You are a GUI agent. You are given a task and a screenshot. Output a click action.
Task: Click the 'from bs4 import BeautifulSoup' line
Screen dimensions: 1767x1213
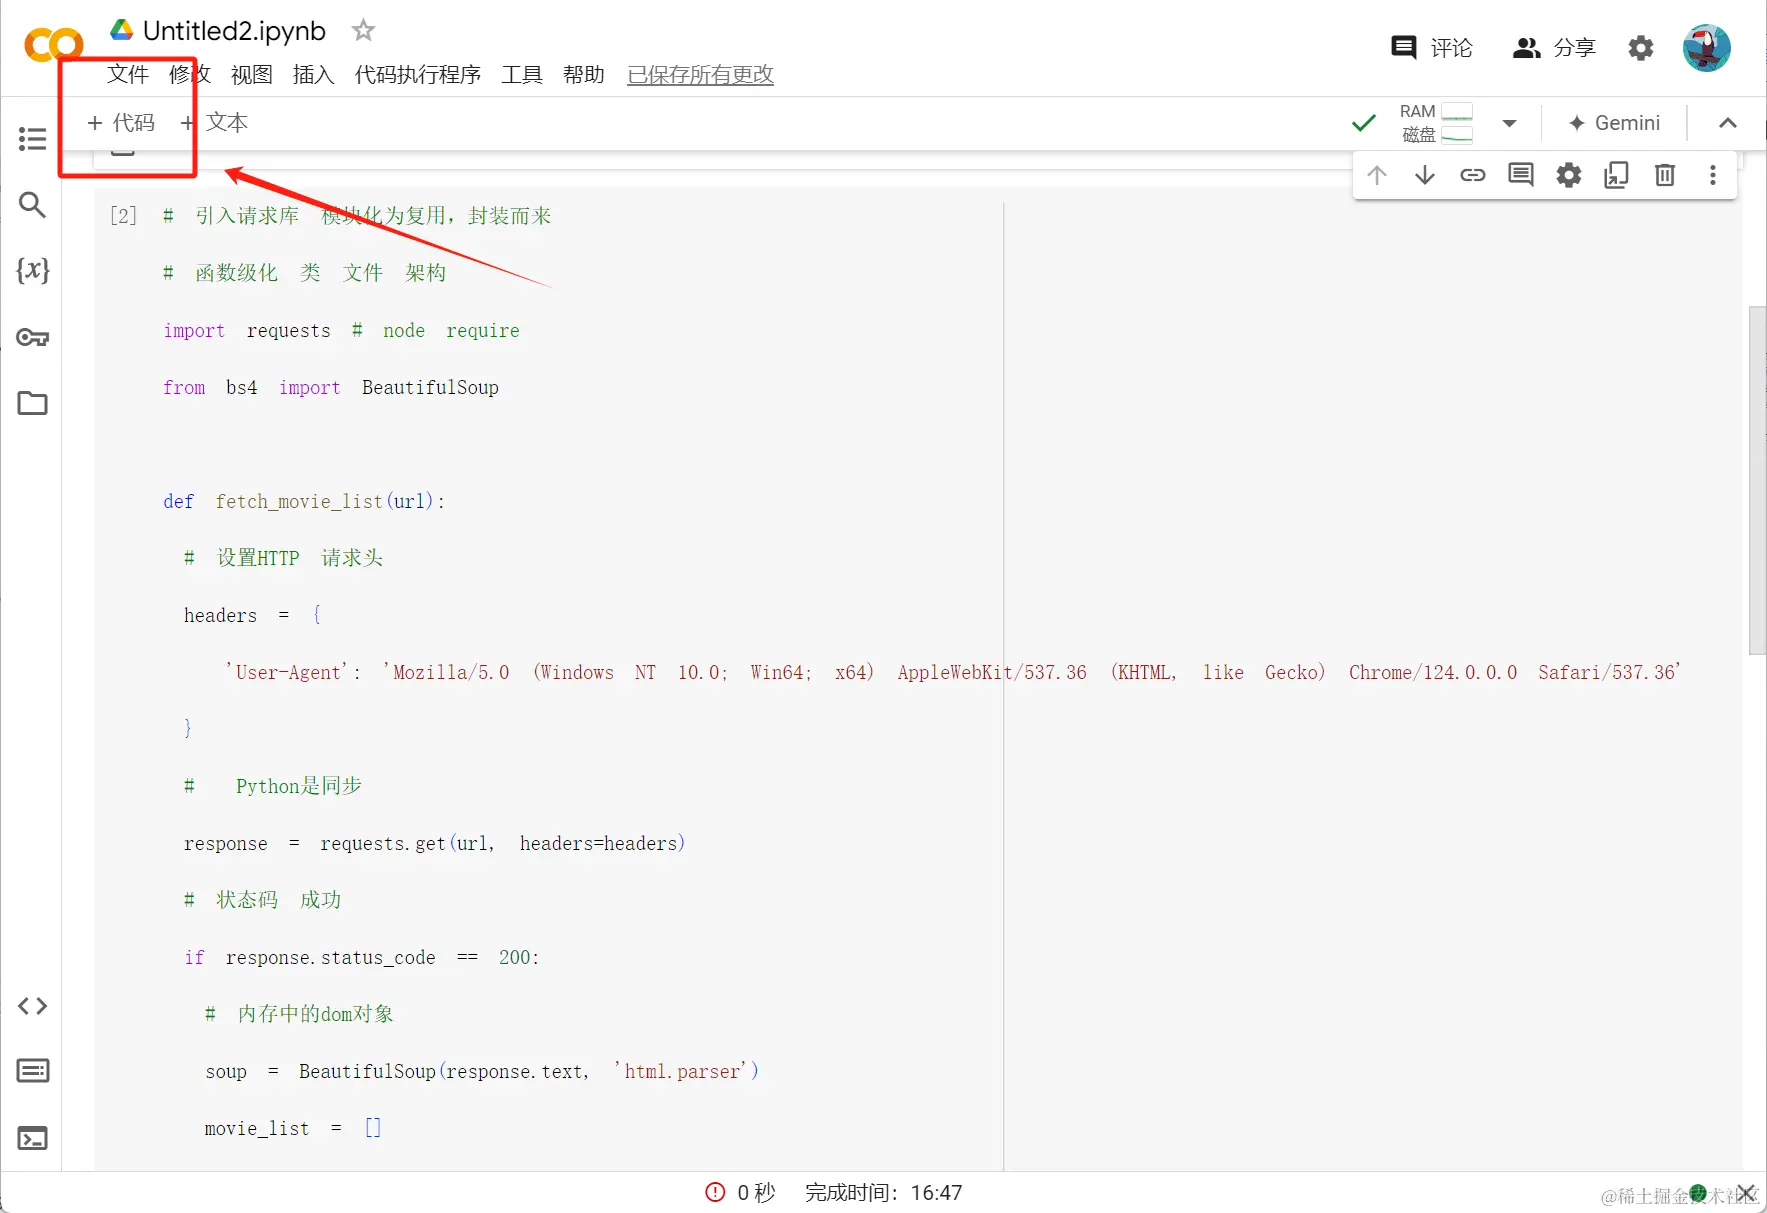click(x=331, y=388)
